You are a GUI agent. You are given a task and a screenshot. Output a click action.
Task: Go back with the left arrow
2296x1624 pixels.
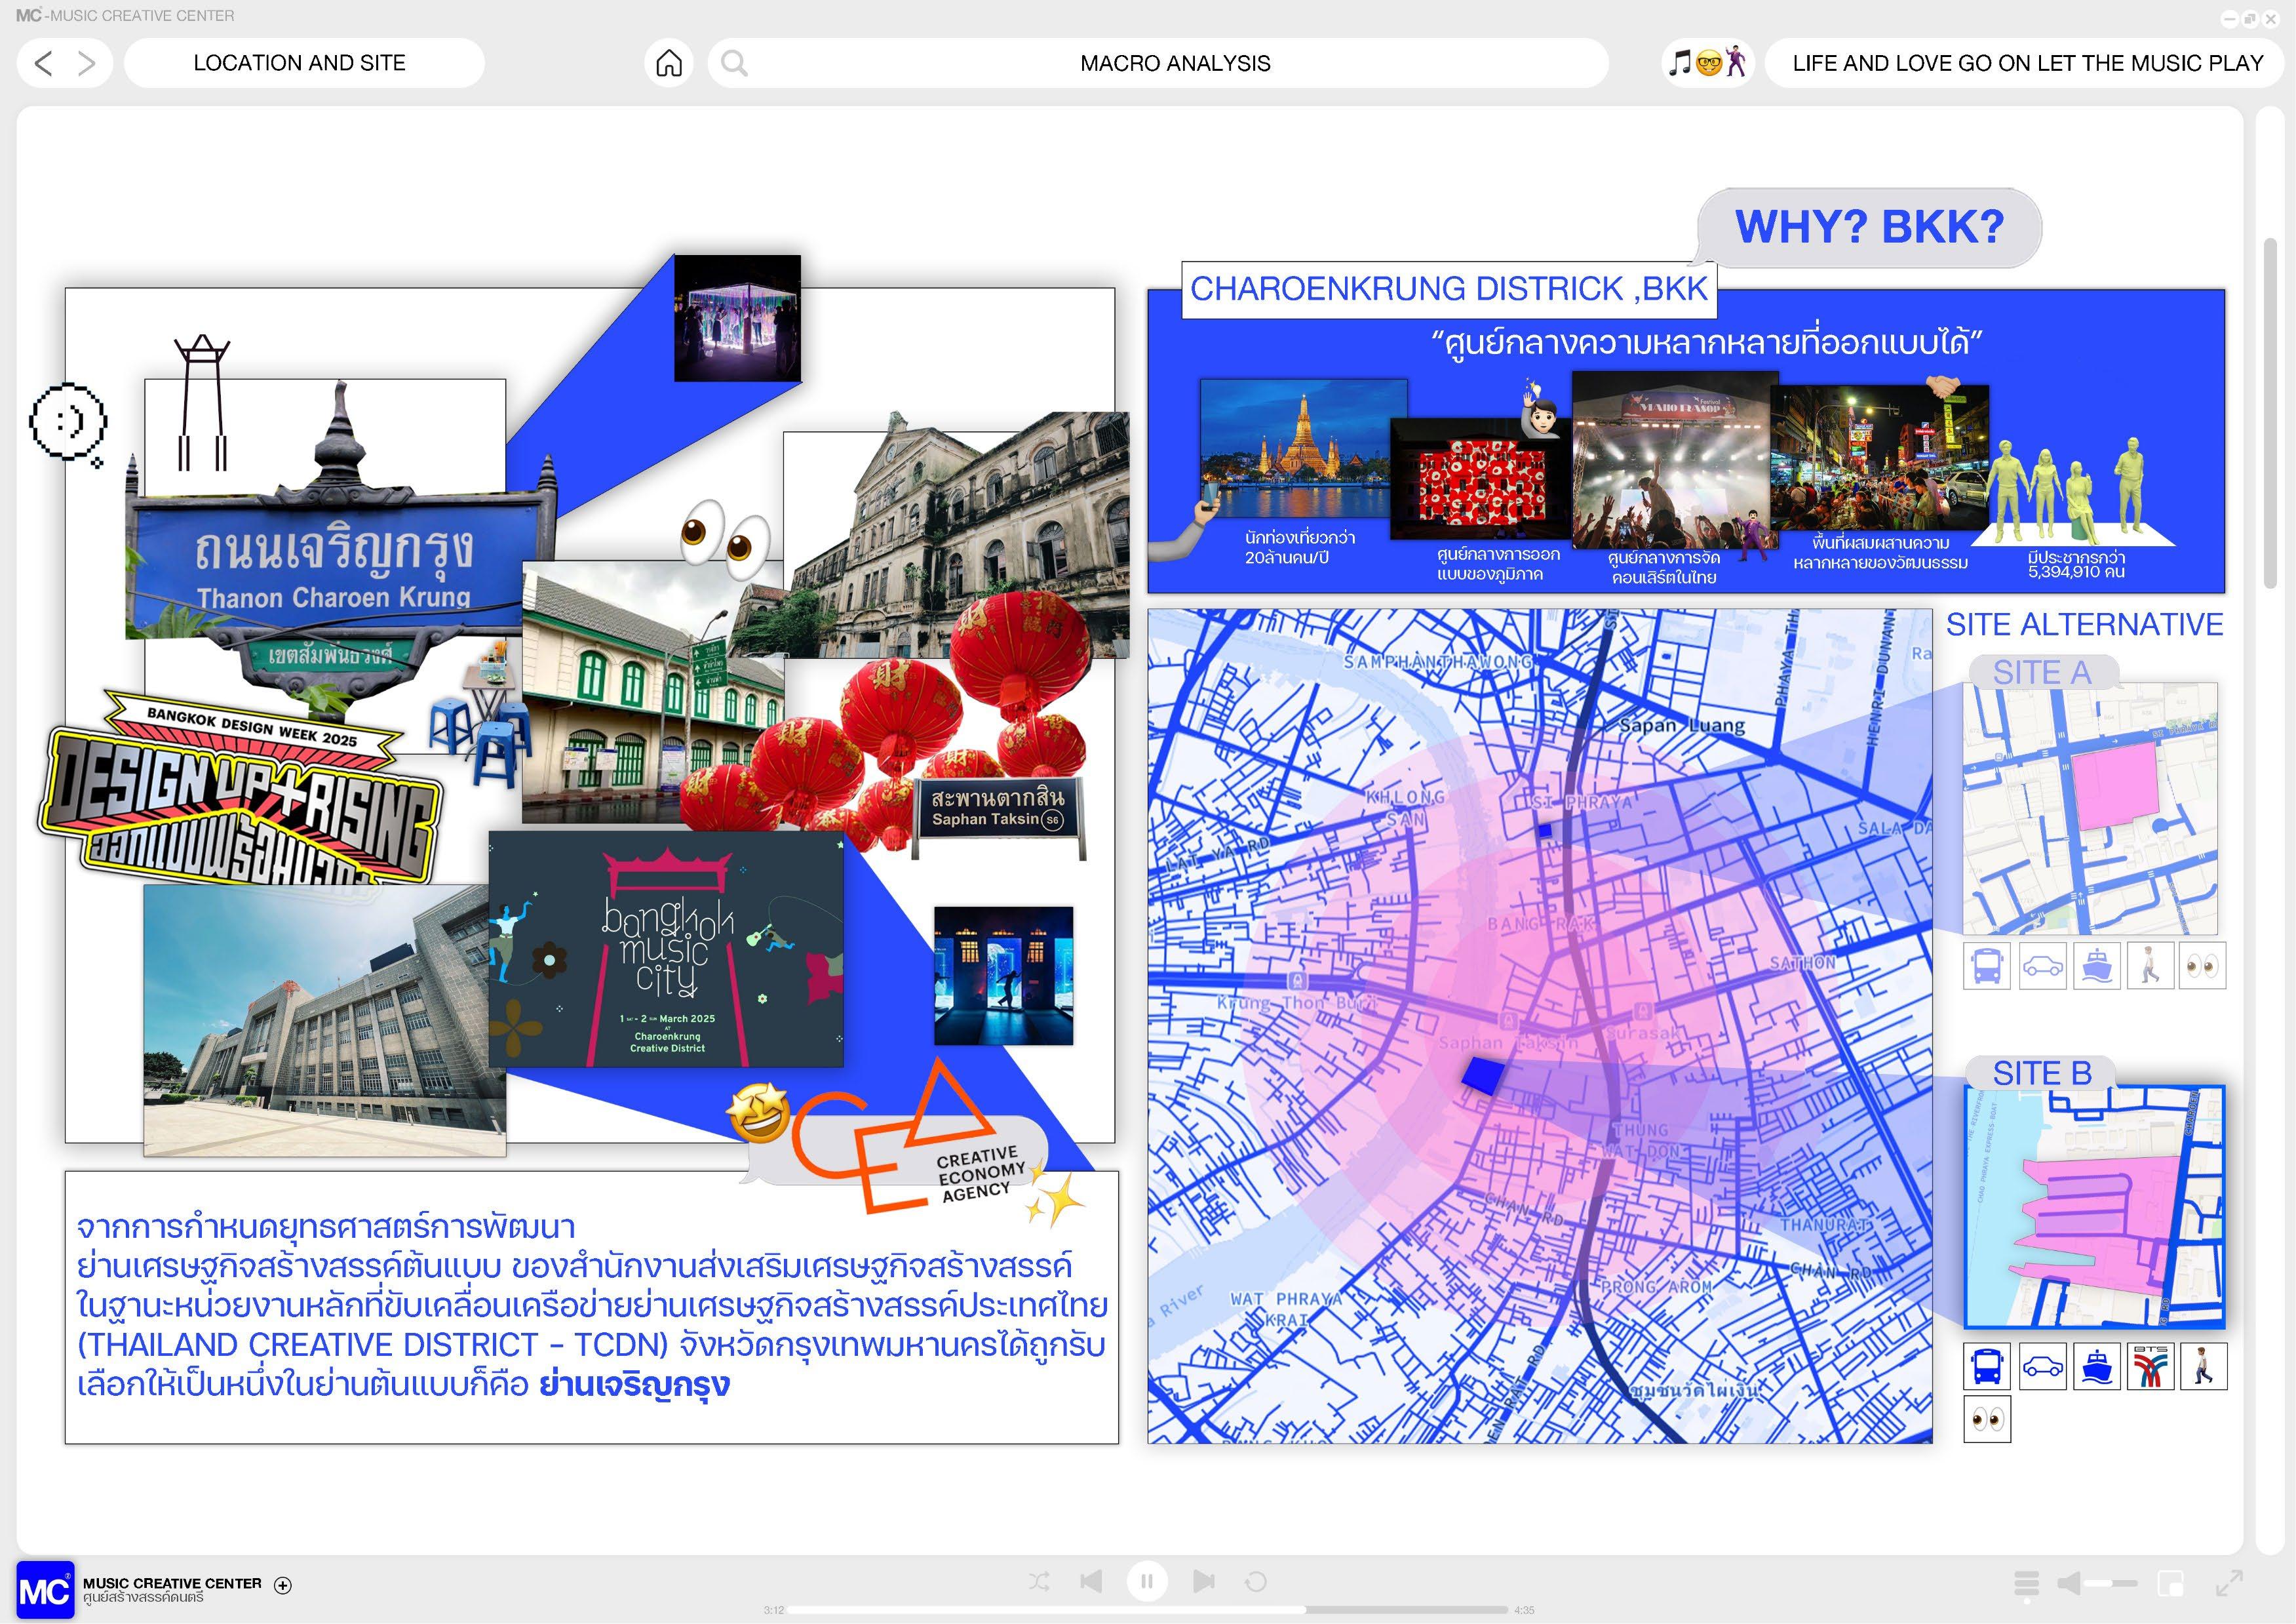(43, 63)
